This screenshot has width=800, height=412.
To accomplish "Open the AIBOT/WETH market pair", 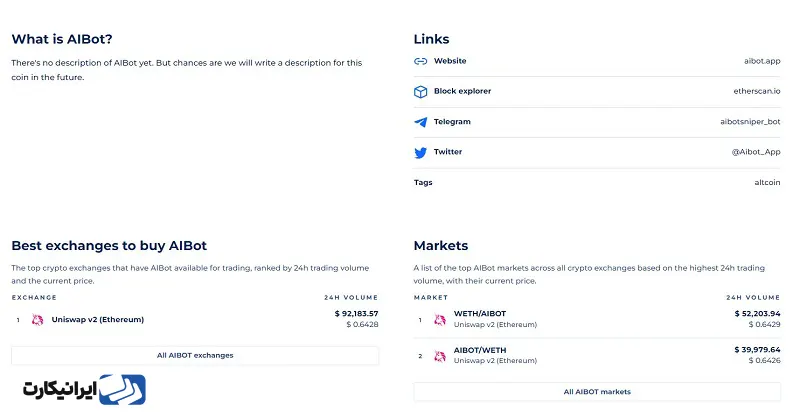I will click(480, 350).
